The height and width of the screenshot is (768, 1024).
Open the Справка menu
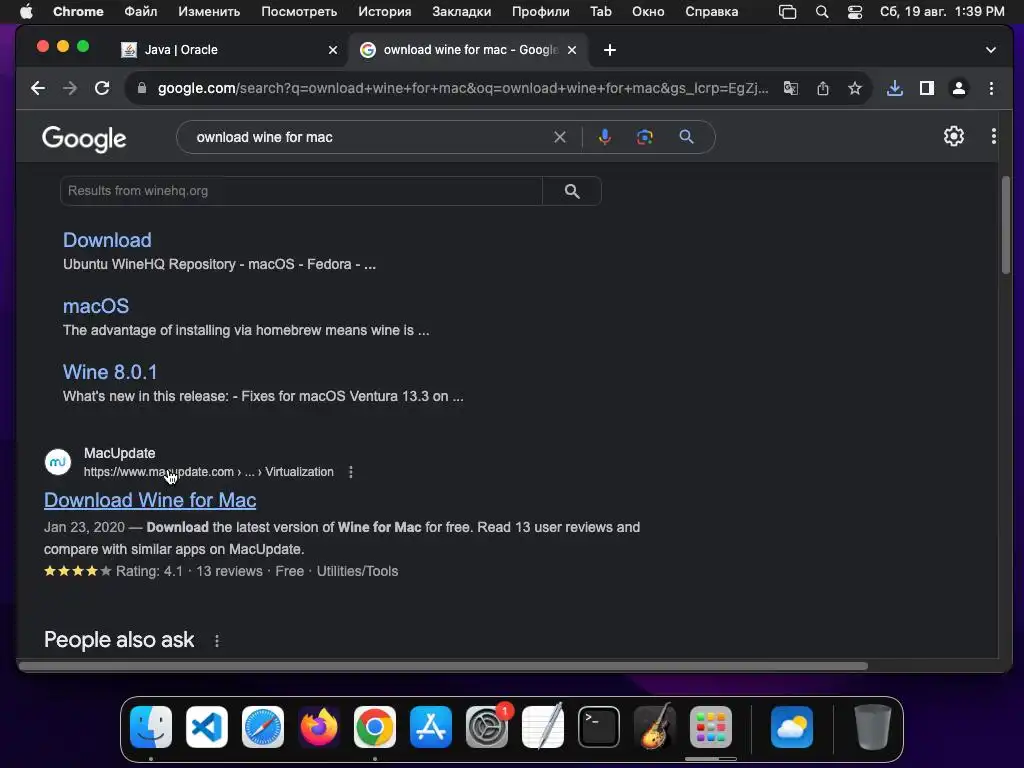[711, 11]
